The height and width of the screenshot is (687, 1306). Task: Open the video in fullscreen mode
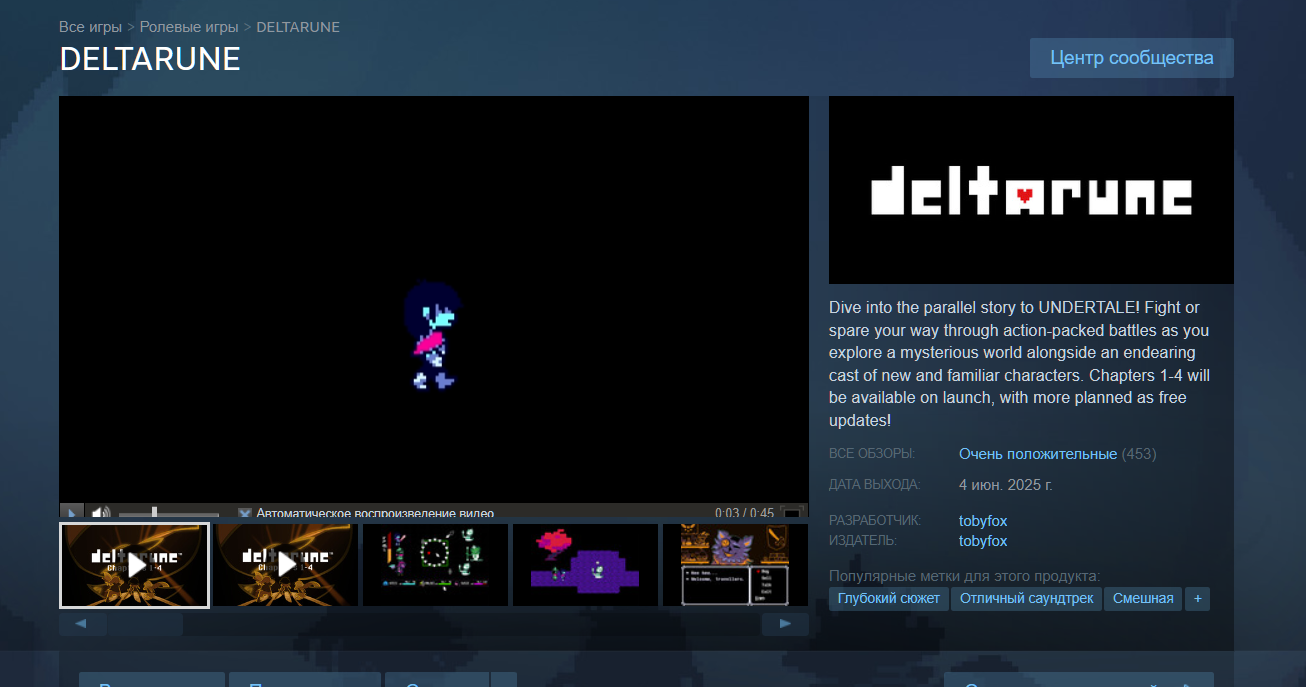(792, 513)
